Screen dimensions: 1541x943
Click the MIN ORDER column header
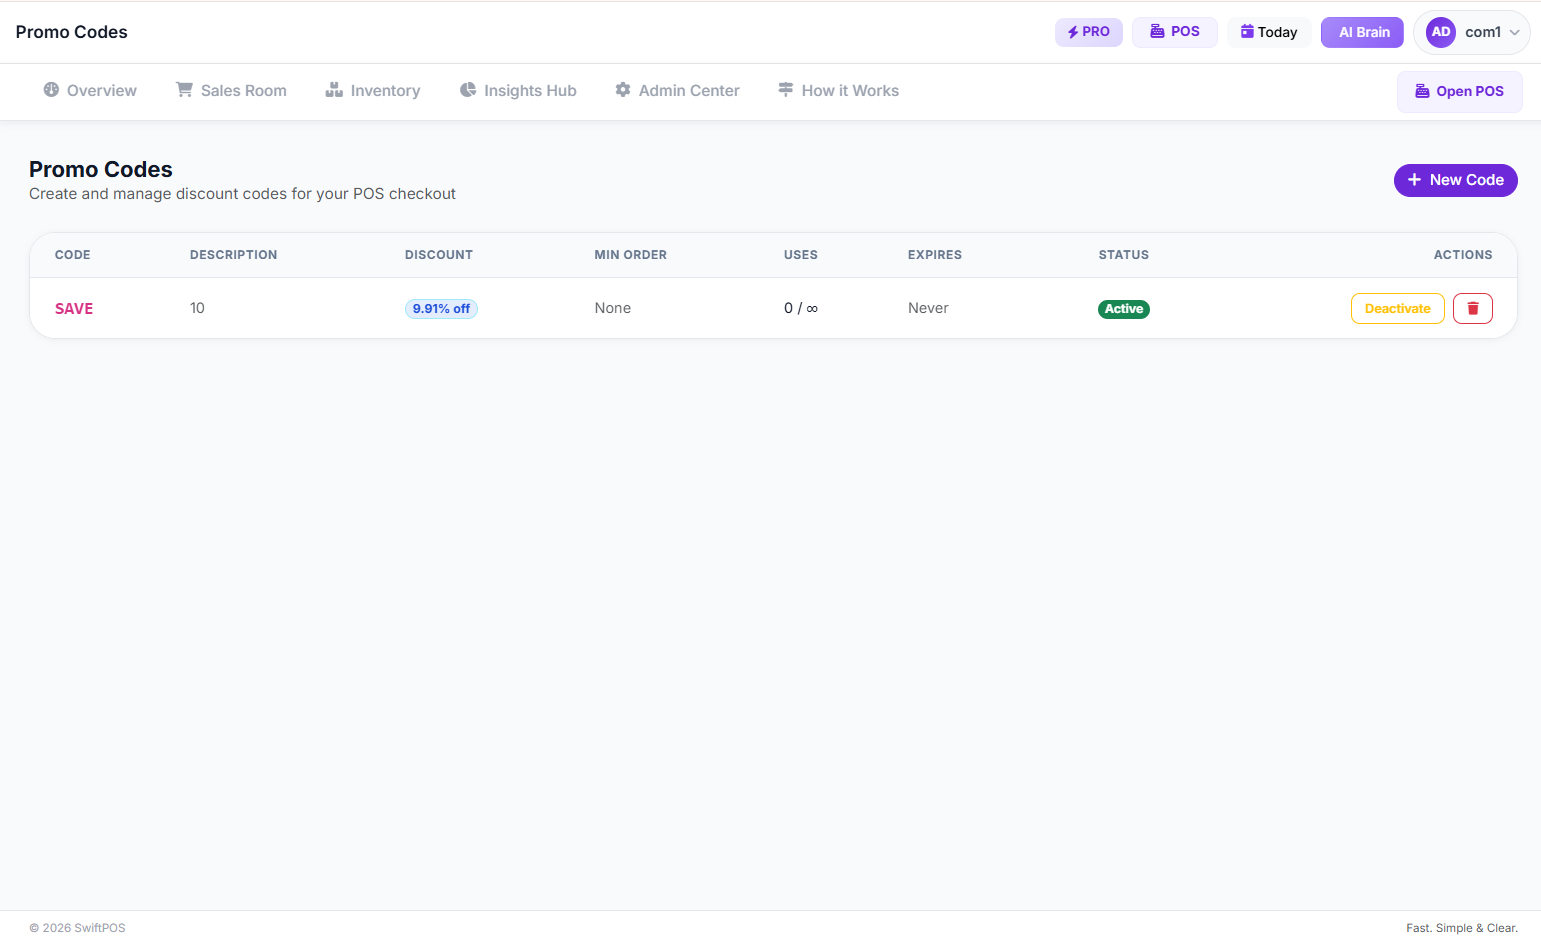pyautogui.click(x=630, y=255)
